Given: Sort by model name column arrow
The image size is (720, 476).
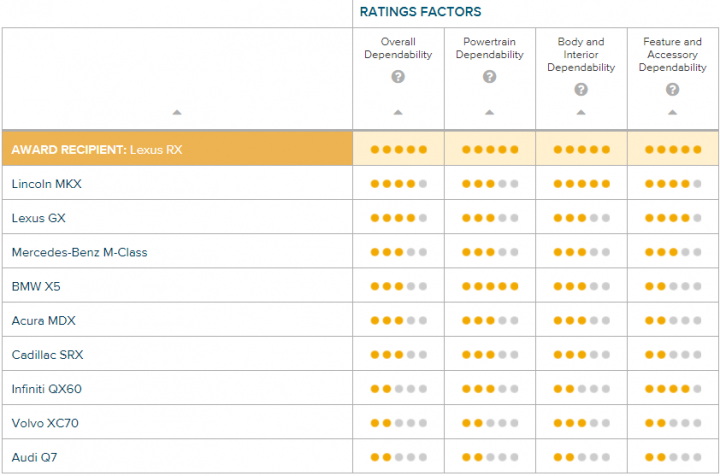Looking at the screenshot, I should pos(177,112).
